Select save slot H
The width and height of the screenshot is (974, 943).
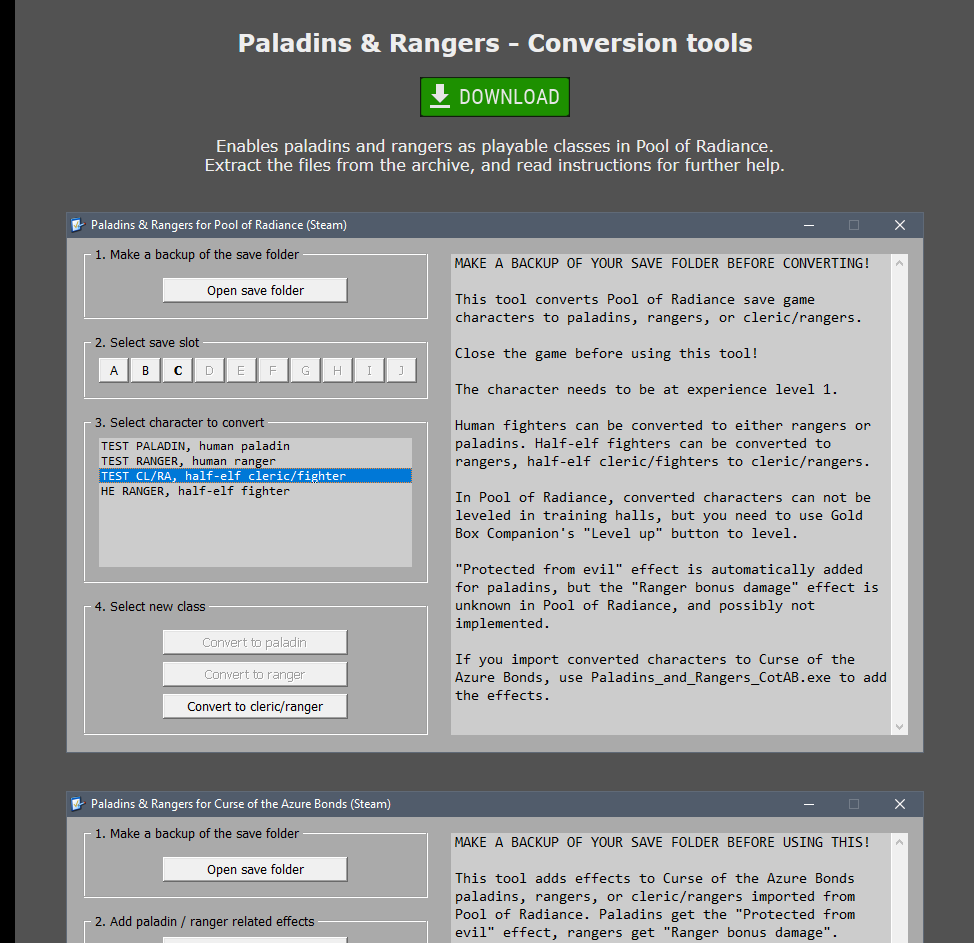337,371
